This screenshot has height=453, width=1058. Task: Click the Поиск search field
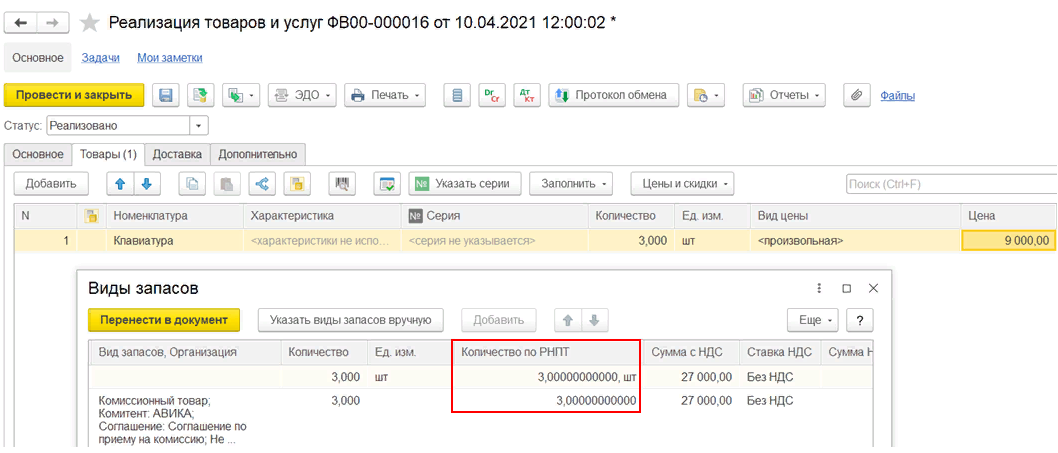pos(950,184)
